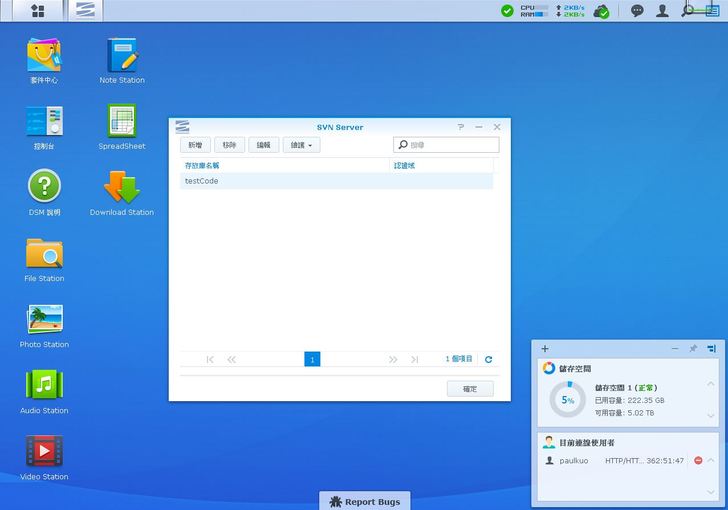Click the notifications speech bubble icon

coord(637,11)
